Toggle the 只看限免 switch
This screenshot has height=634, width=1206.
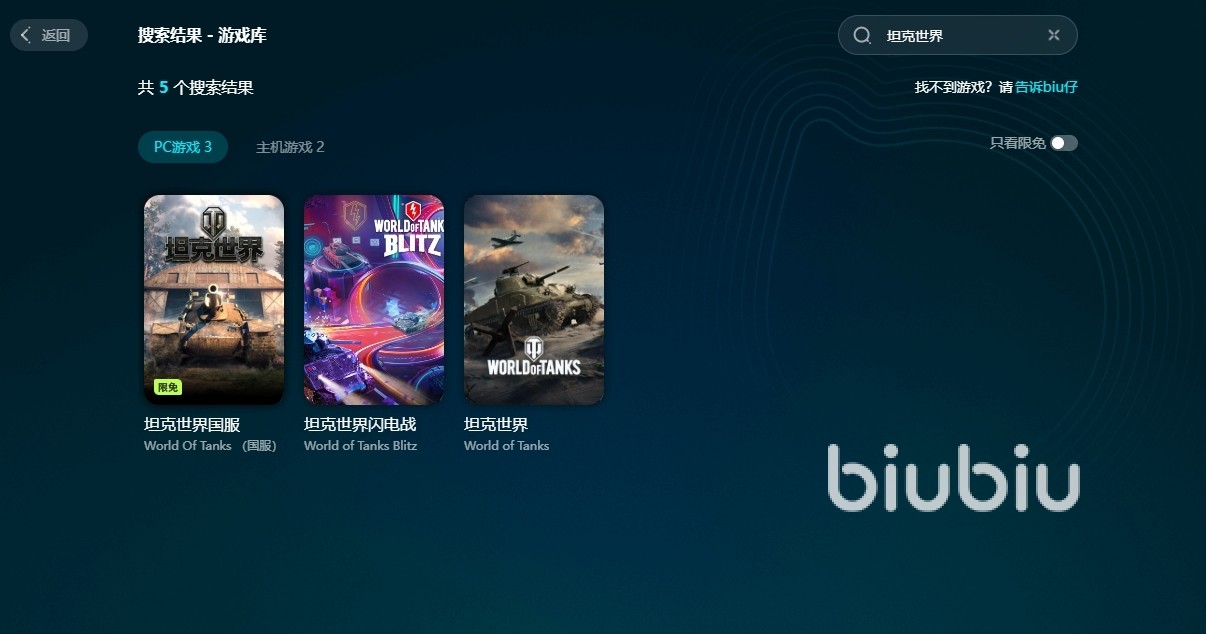pos(1064,143)
